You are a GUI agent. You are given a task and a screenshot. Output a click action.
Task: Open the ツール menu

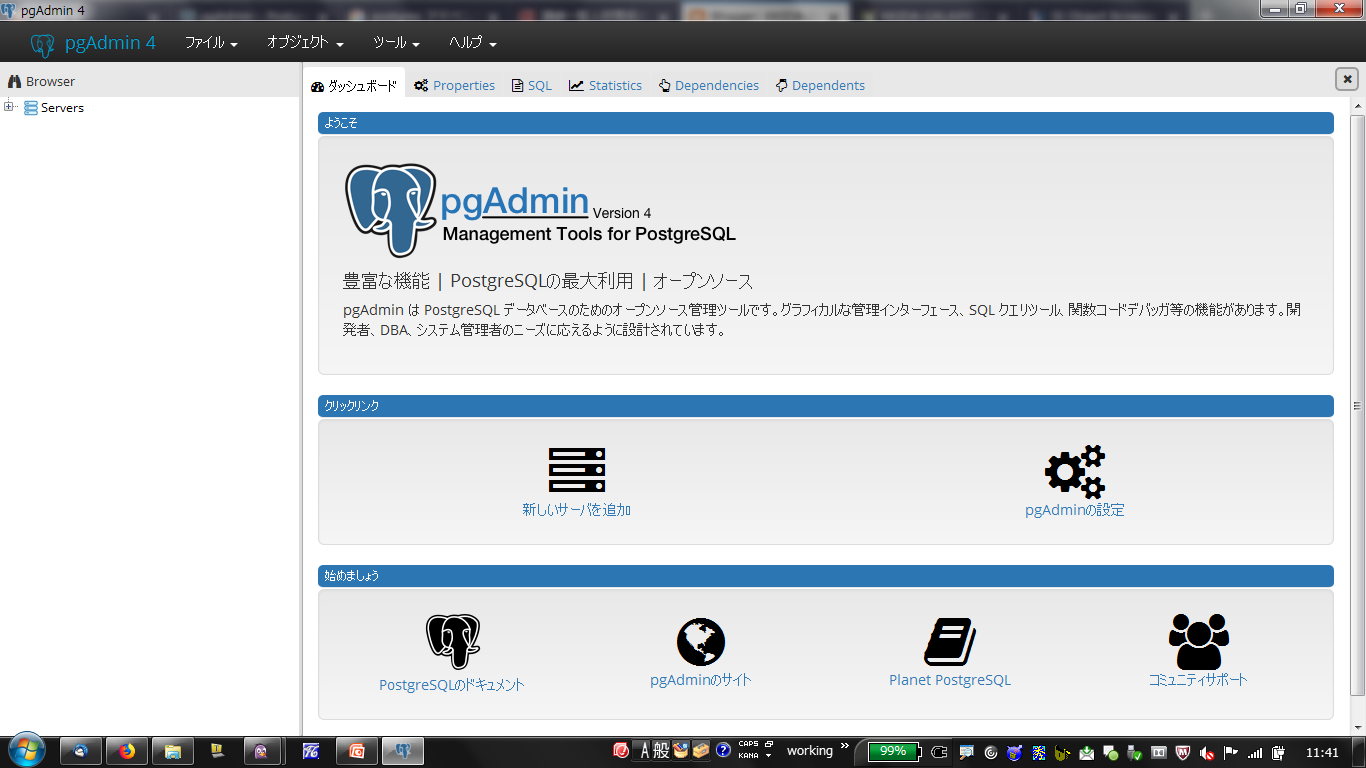396,43
